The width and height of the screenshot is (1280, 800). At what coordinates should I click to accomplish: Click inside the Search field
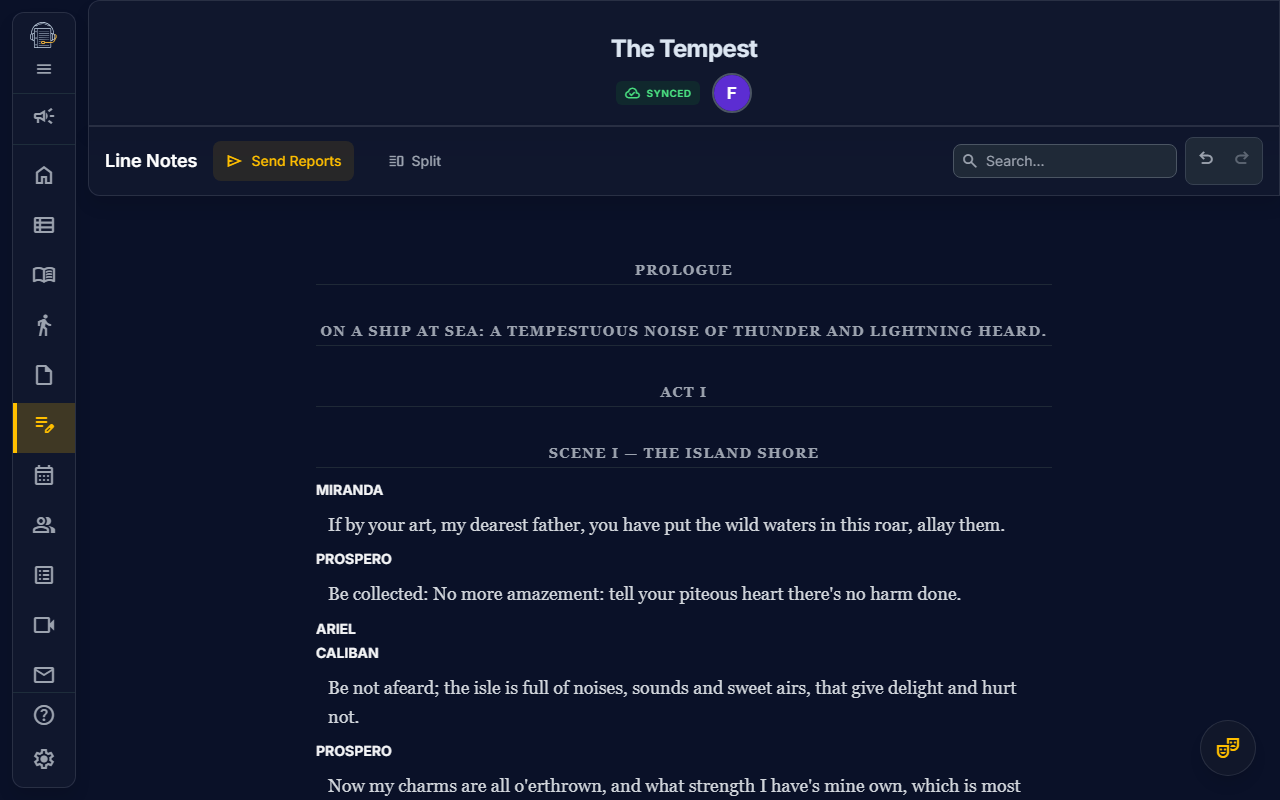click(1064, 160)
